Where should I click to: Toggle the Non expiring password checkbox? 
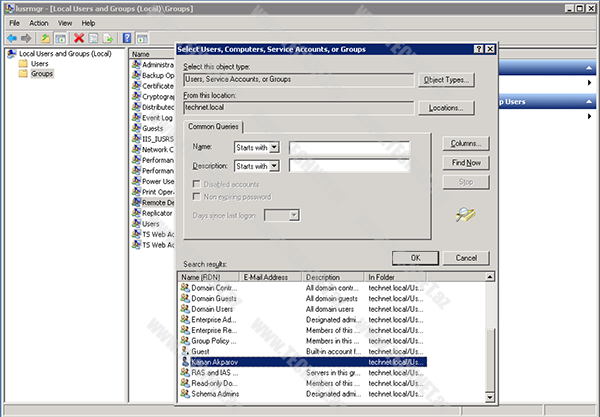pos(196,197)
